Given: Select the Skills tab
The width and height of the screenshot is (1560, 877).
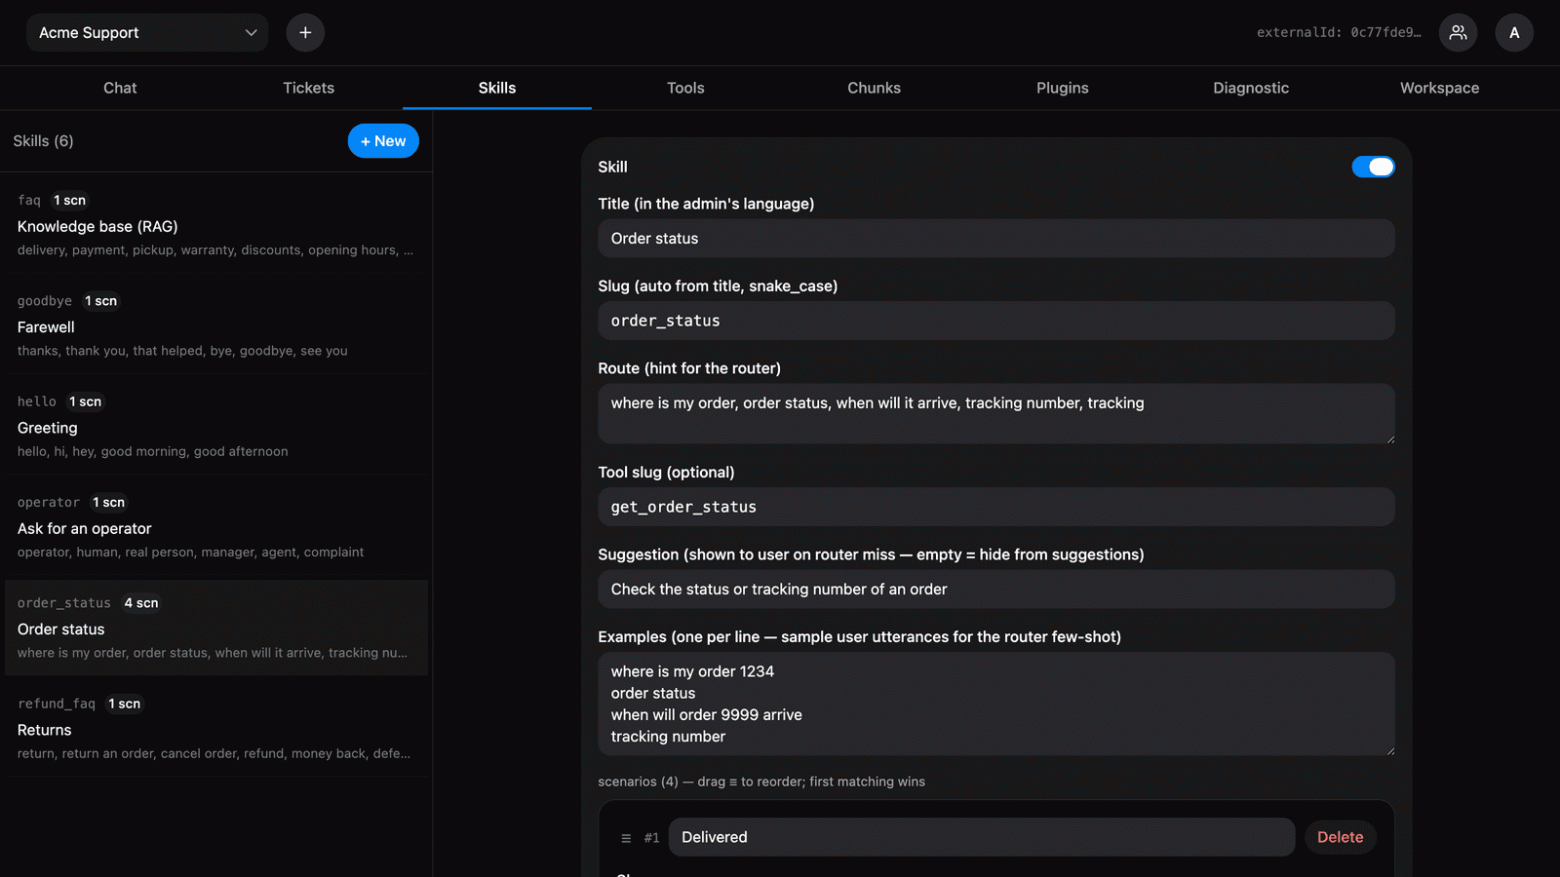Looking at the screenshot, I should 497,88.
